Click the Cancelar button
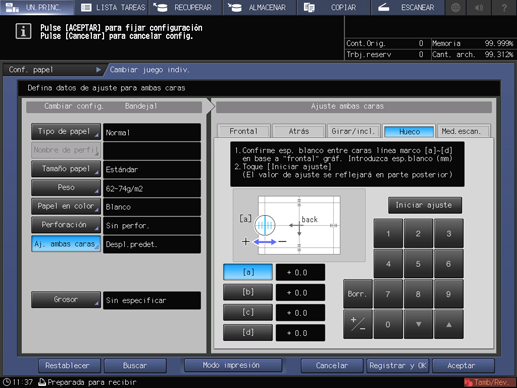Viewport: 517px width, 388px height. [332, 366]
